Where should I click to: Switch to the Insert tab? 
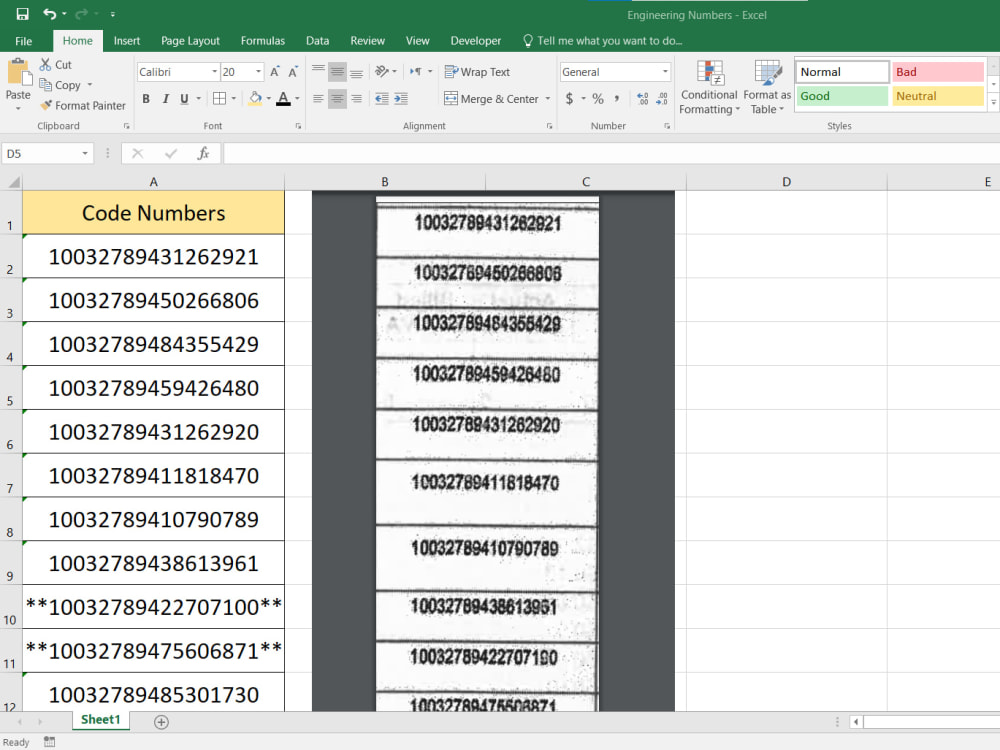click(127, 41)
